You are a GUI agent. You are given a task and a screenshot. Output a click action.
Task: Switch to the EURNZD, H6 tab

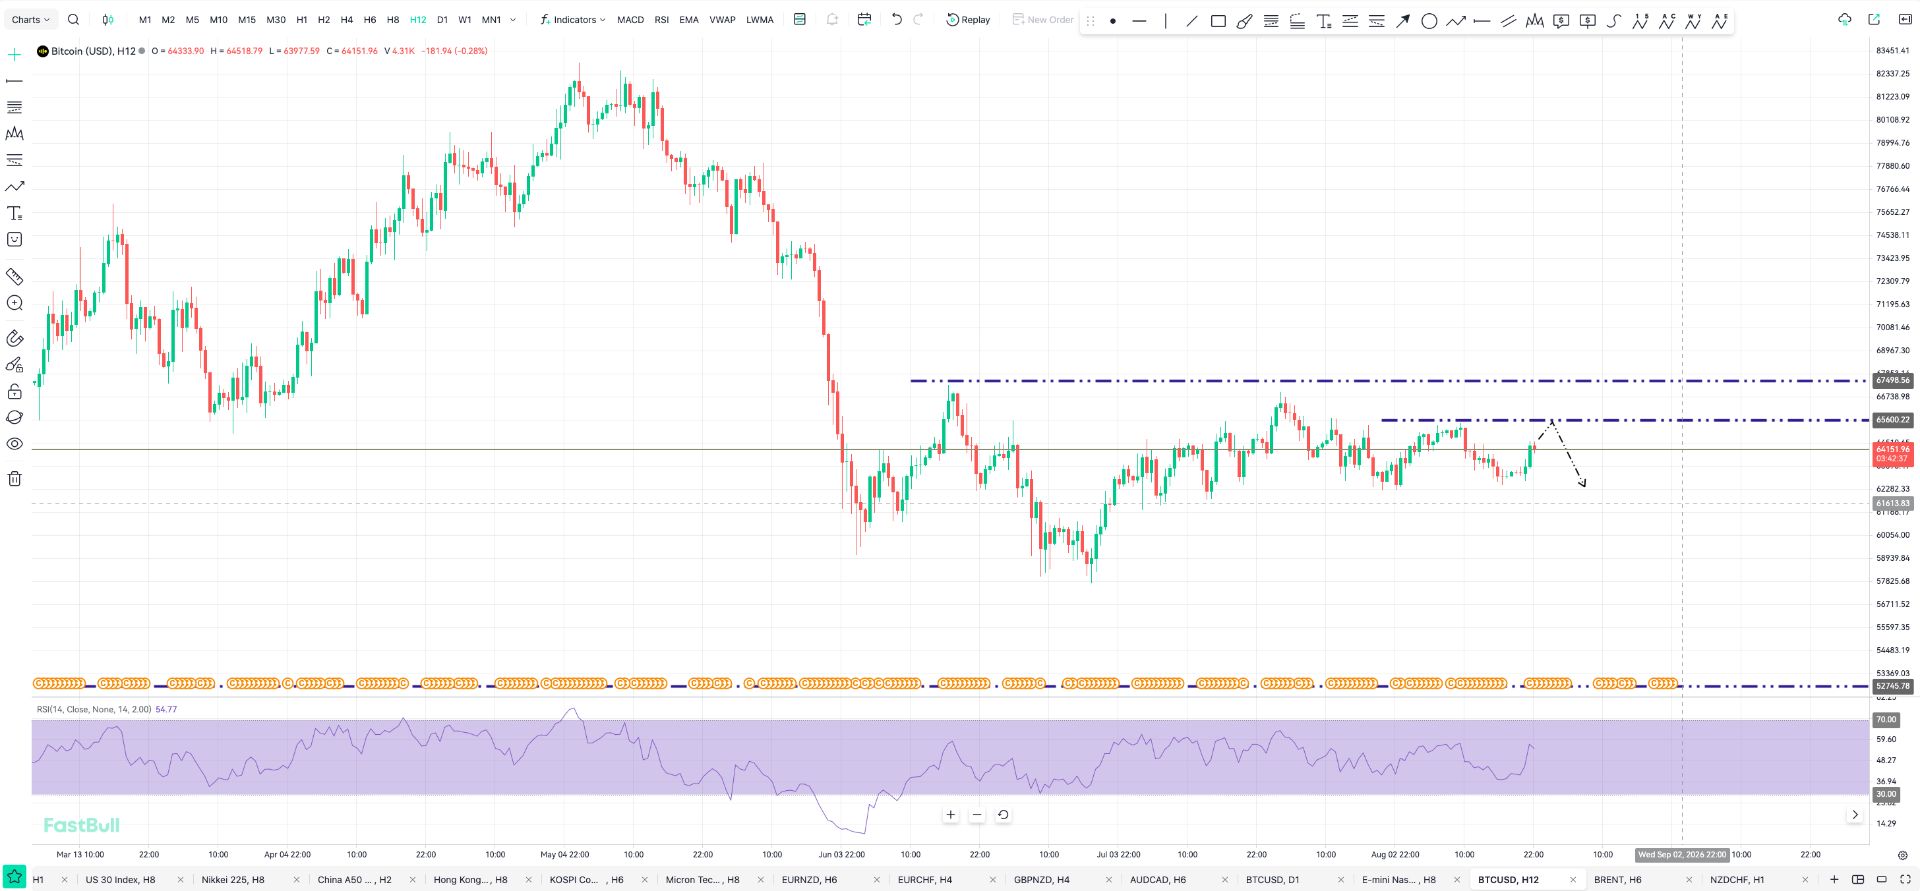[809, 880]
